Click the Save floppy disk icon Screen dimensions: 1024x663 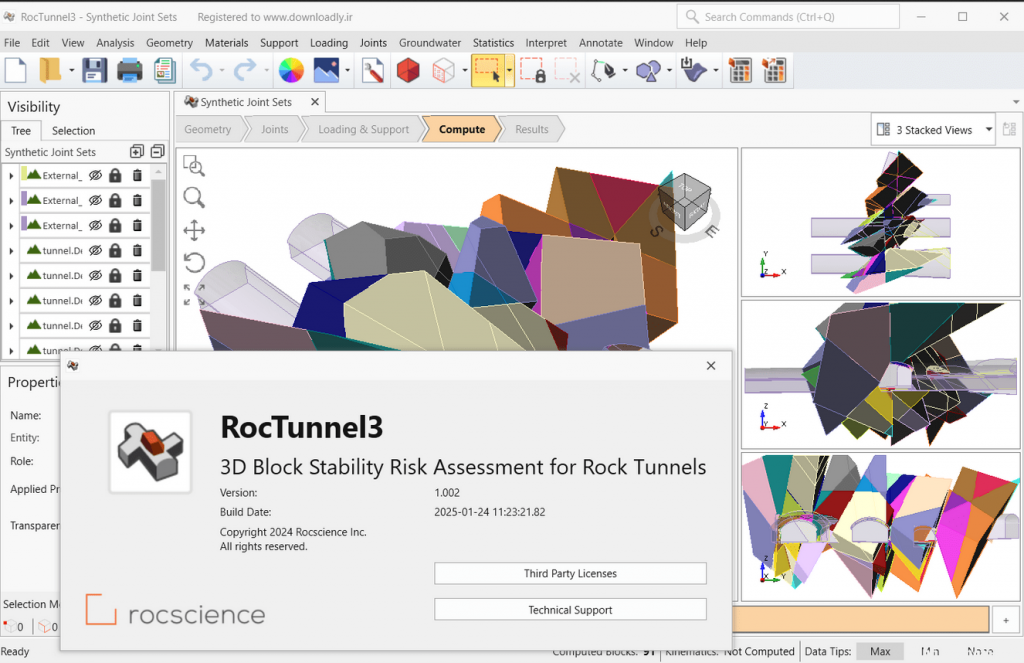coord(95,71)
